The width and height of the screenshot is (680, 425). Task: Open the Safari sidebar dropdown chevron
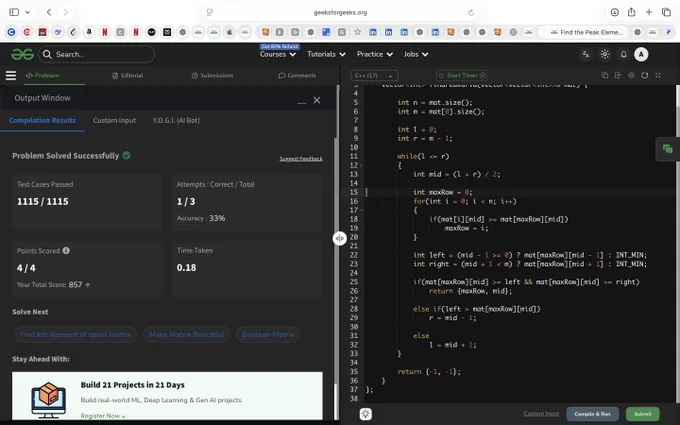pyautogui.click(x=27, y=12)
